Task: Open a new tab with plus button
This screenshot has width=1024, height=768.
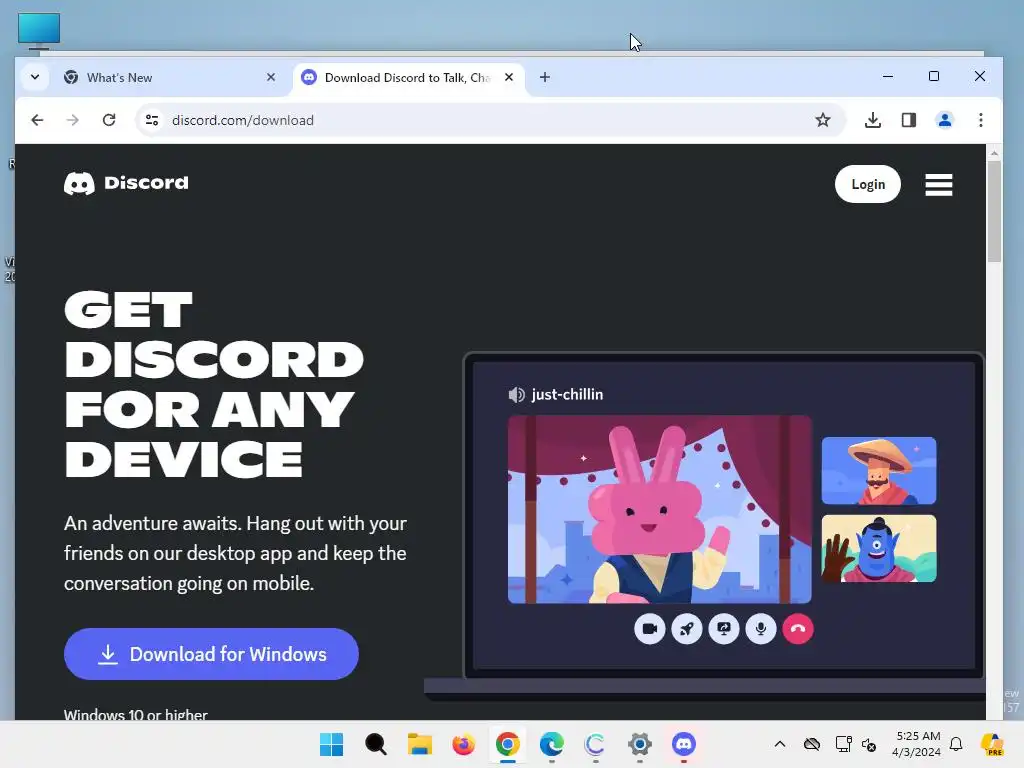Action: click(545, 77)
